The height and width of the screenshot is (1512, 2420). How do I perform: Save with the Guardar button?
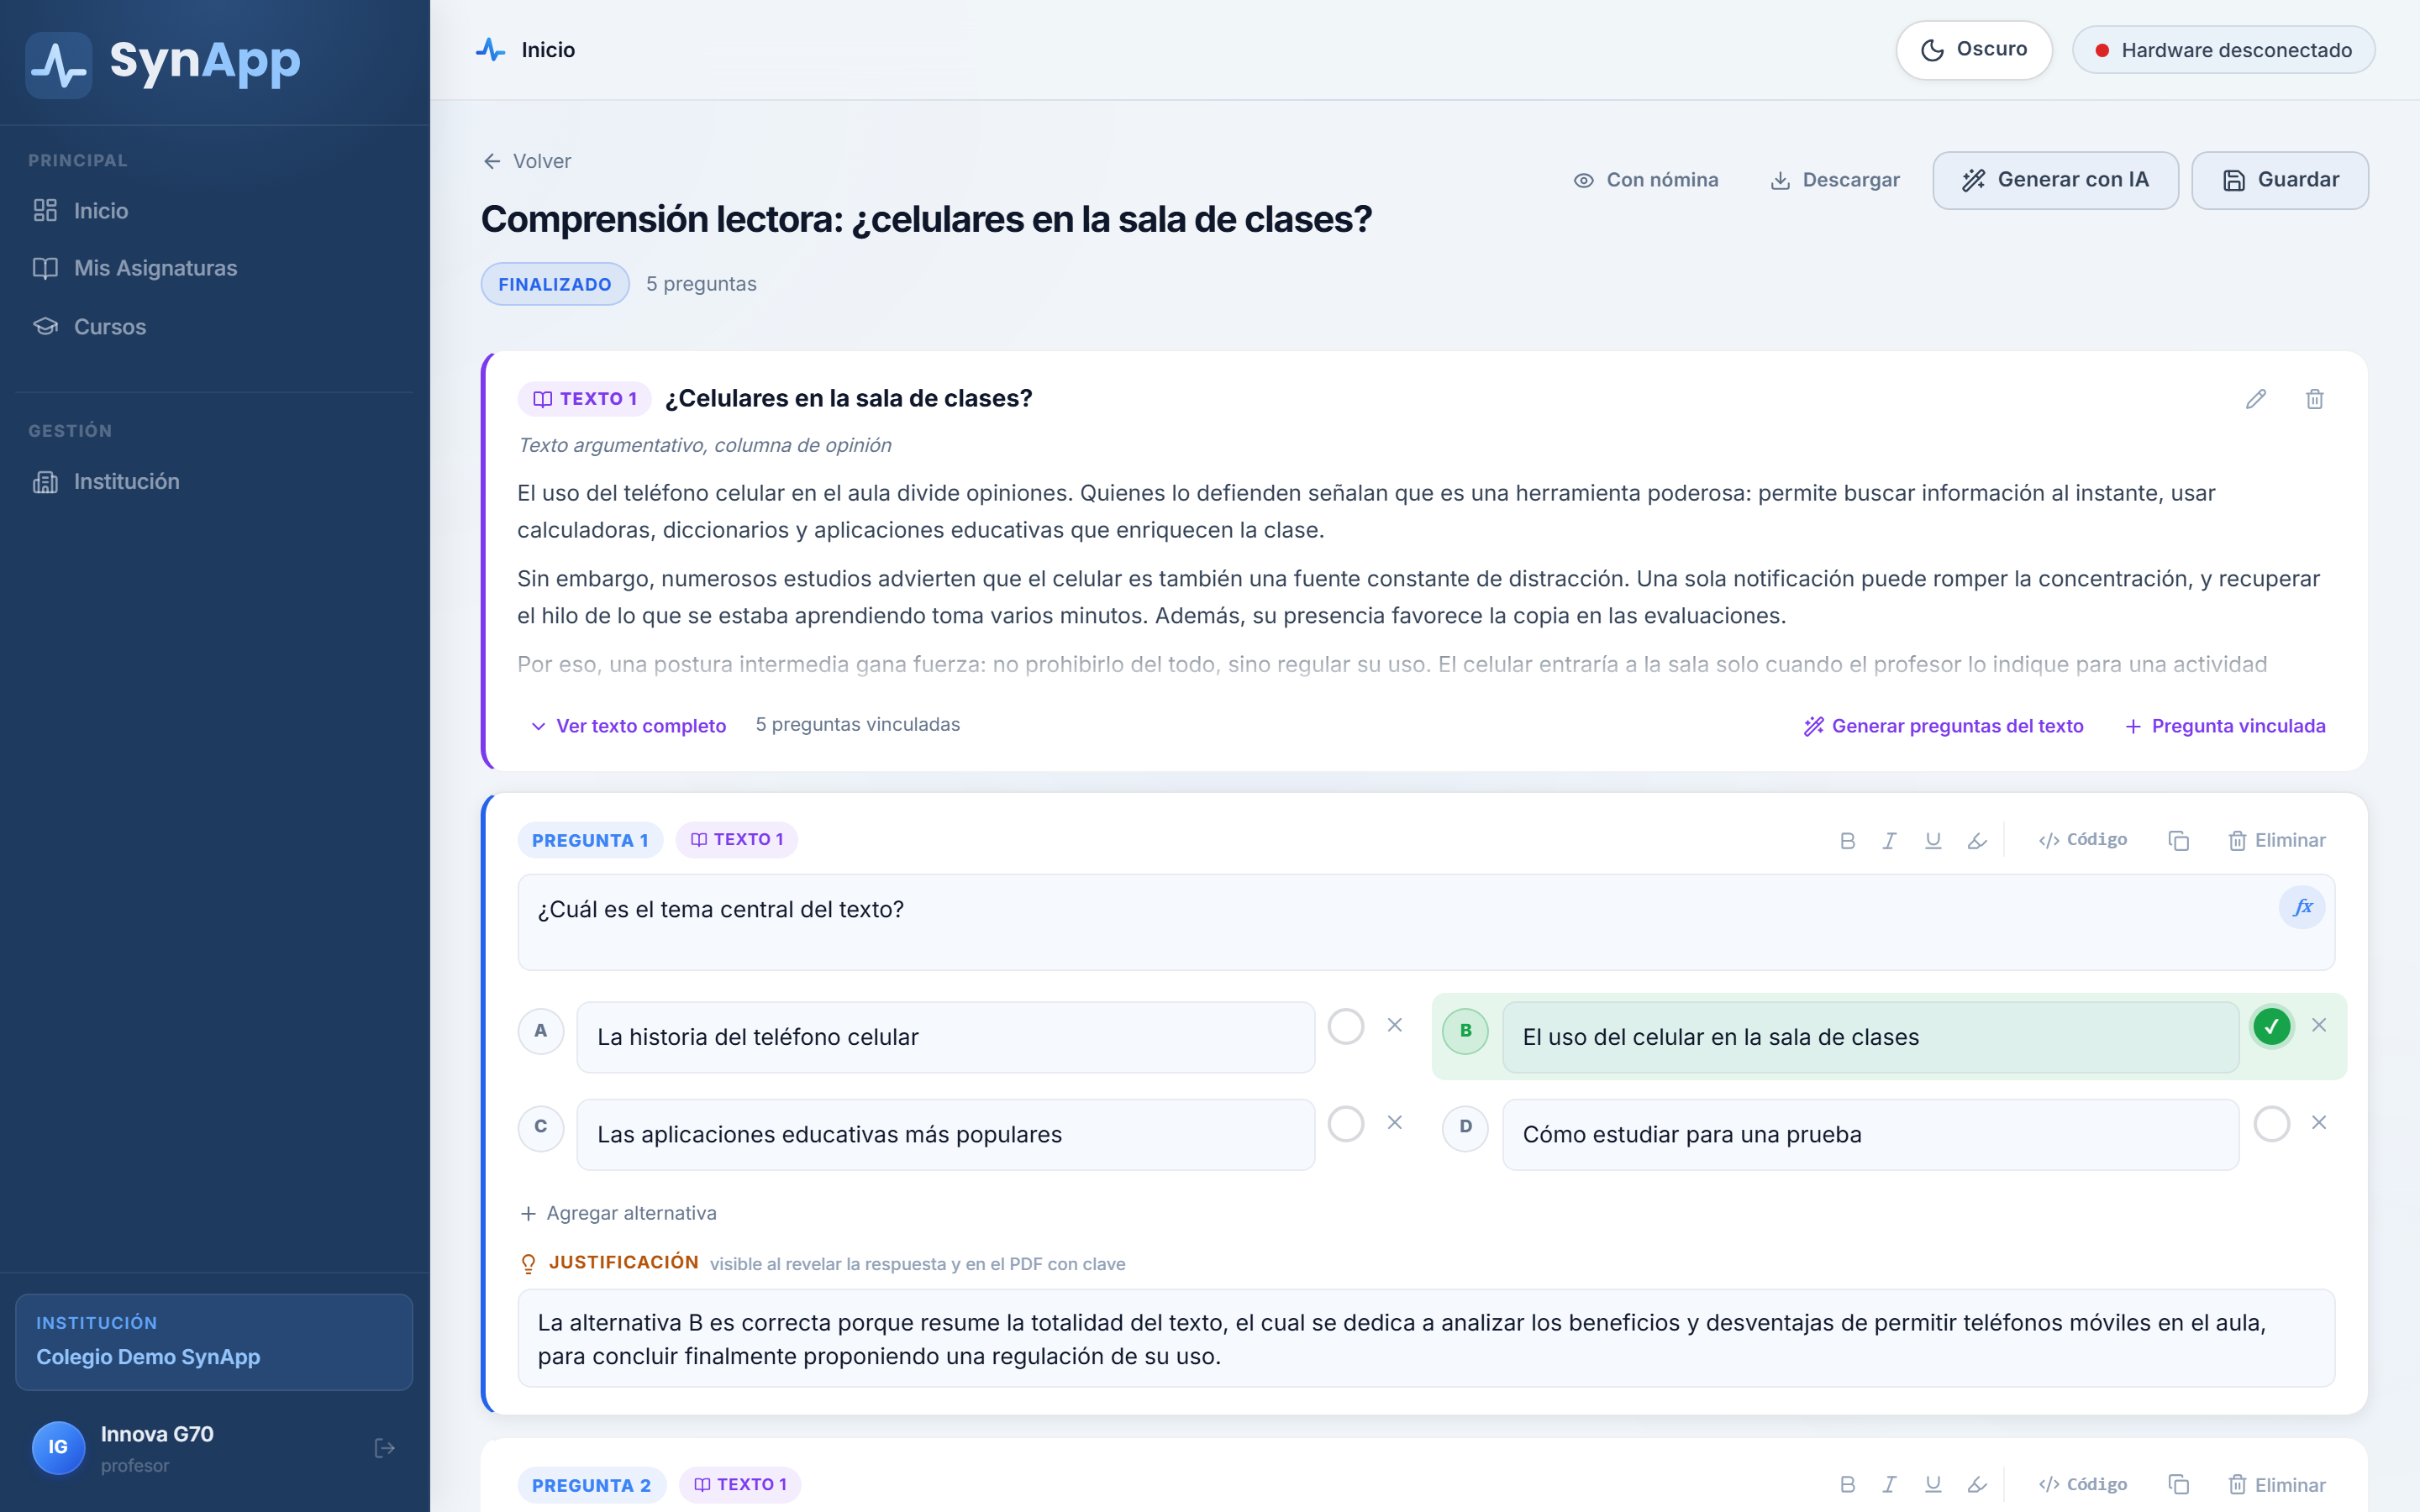pyautogui.click(x=2279, y=180)
